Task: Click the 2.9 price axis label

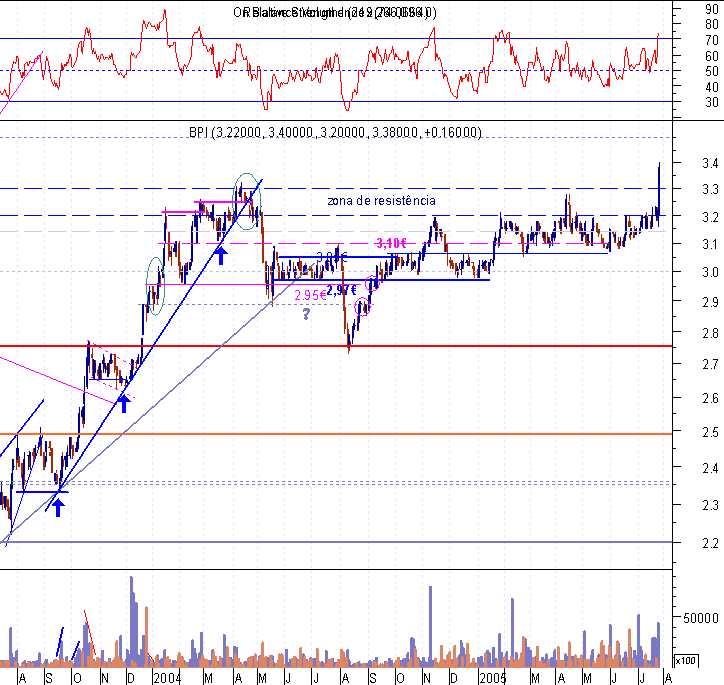Action: click(710, 302)
